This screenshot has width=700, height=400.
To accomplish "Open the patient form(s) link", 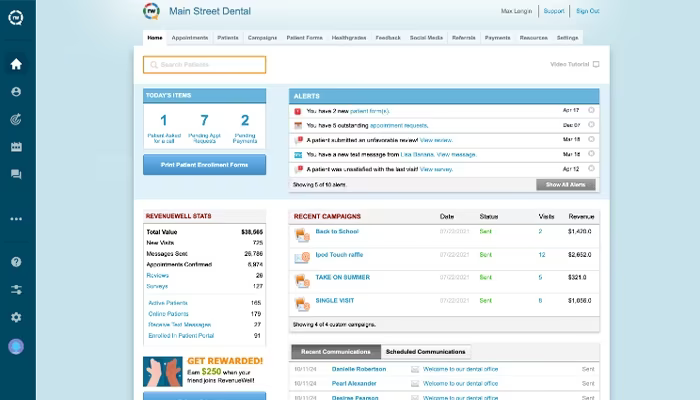I will coord(370,111).
